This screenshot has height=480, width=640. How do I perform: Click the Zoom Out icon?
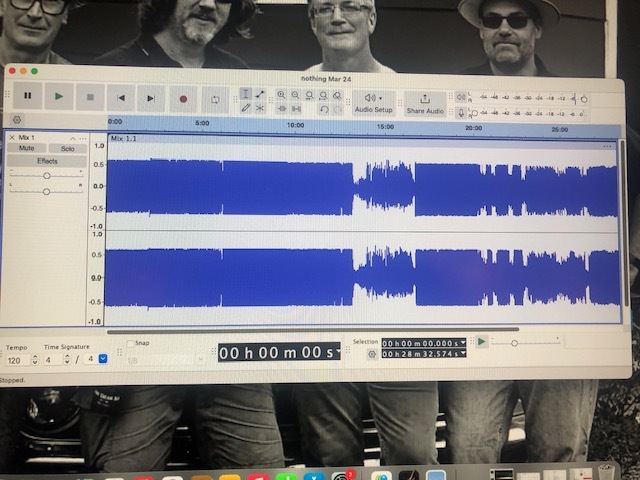click(x=295, y=96)
